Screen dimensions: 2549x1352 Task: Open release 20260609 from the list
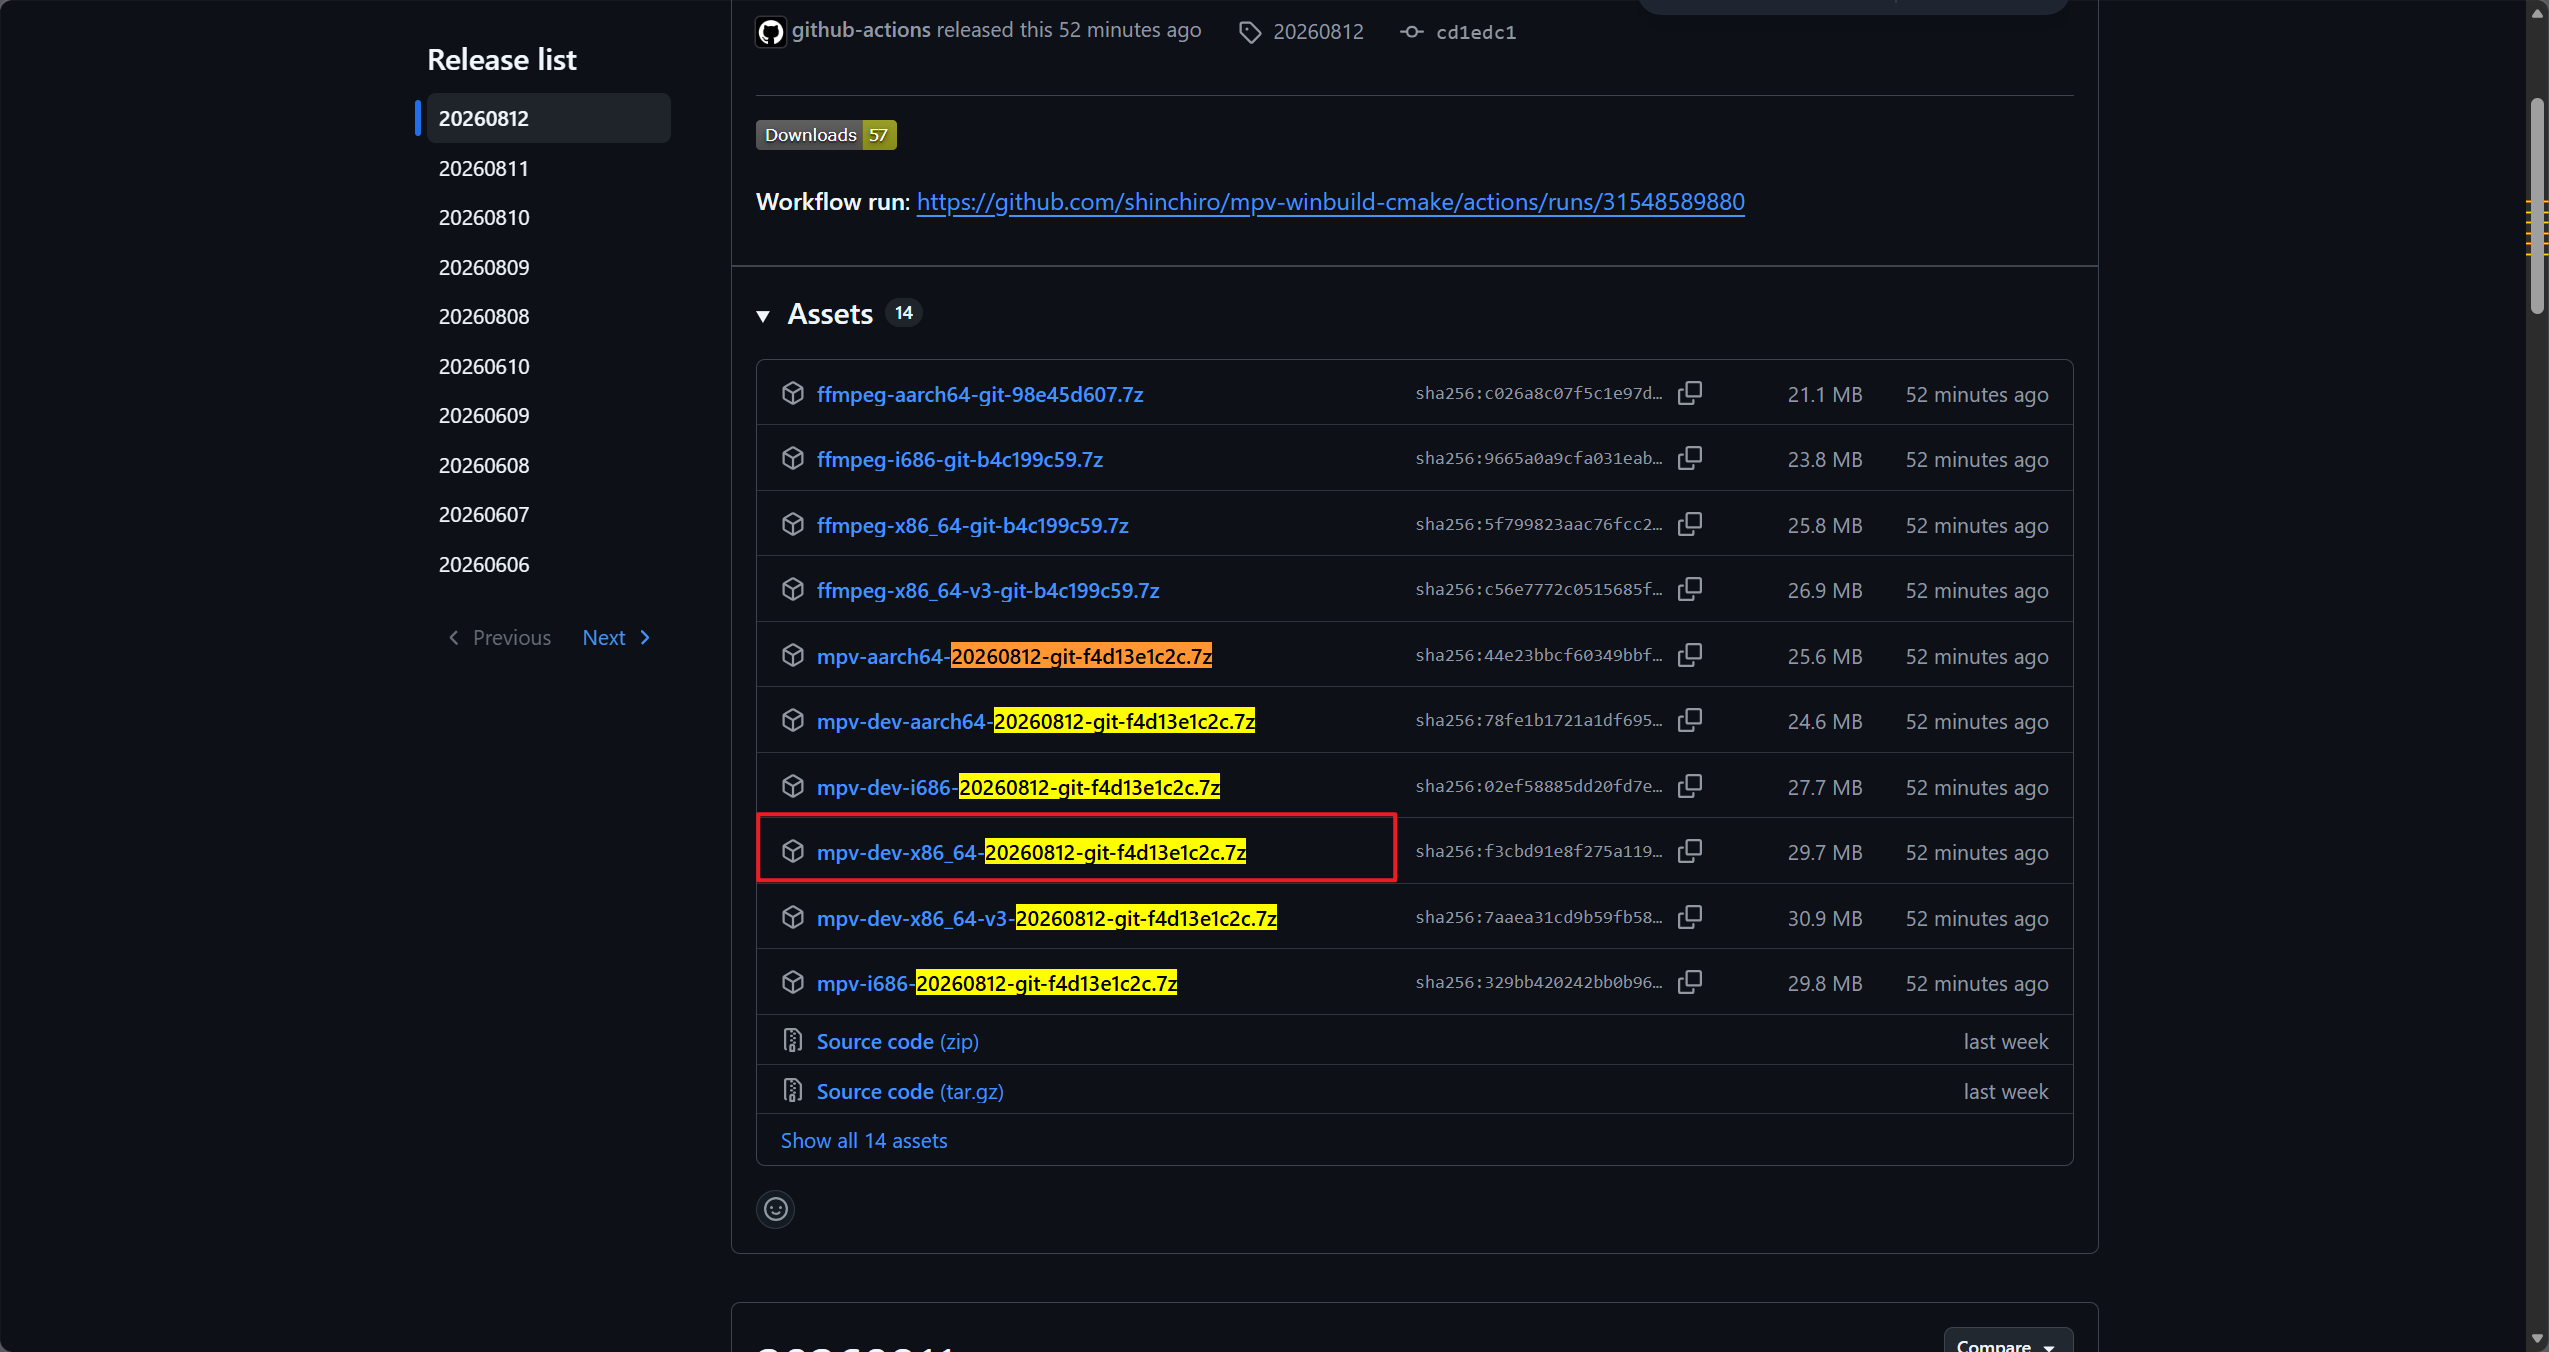pyautogui.click(x=548, y=415)
